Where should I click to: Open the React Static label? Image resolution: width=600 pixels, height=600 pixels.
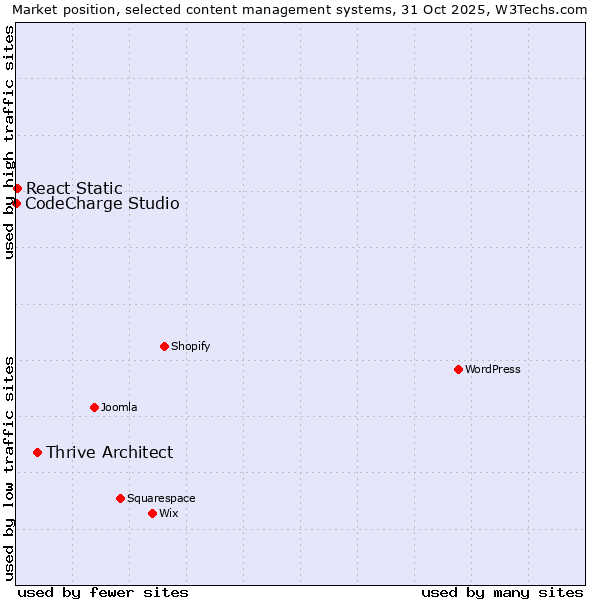(74, 188)
